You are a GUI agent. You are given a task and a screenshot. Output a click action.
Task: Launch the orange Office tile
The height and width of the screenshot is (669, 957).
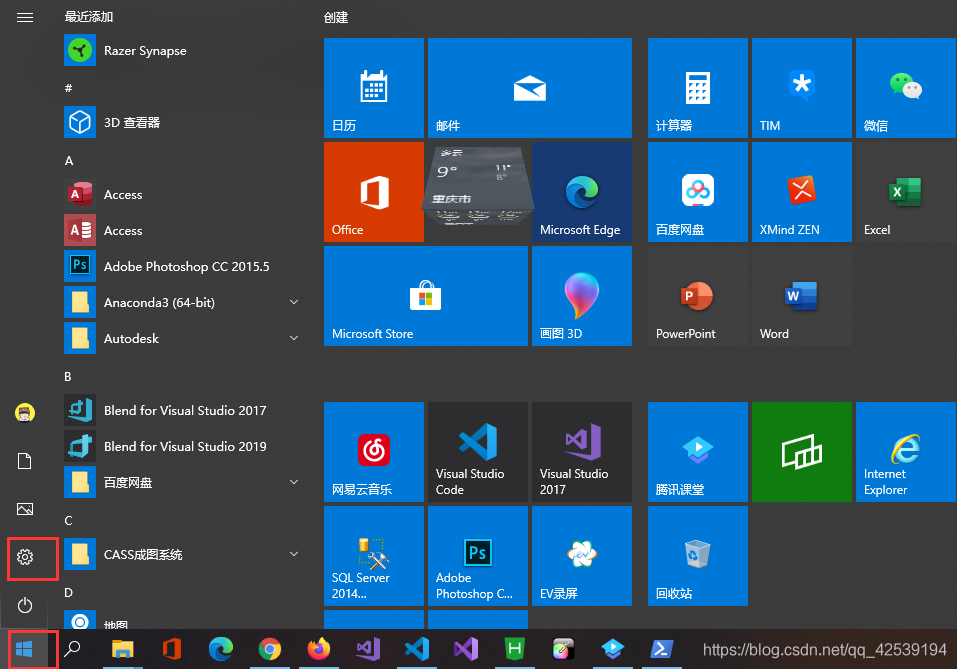click(x=374, y=192)
